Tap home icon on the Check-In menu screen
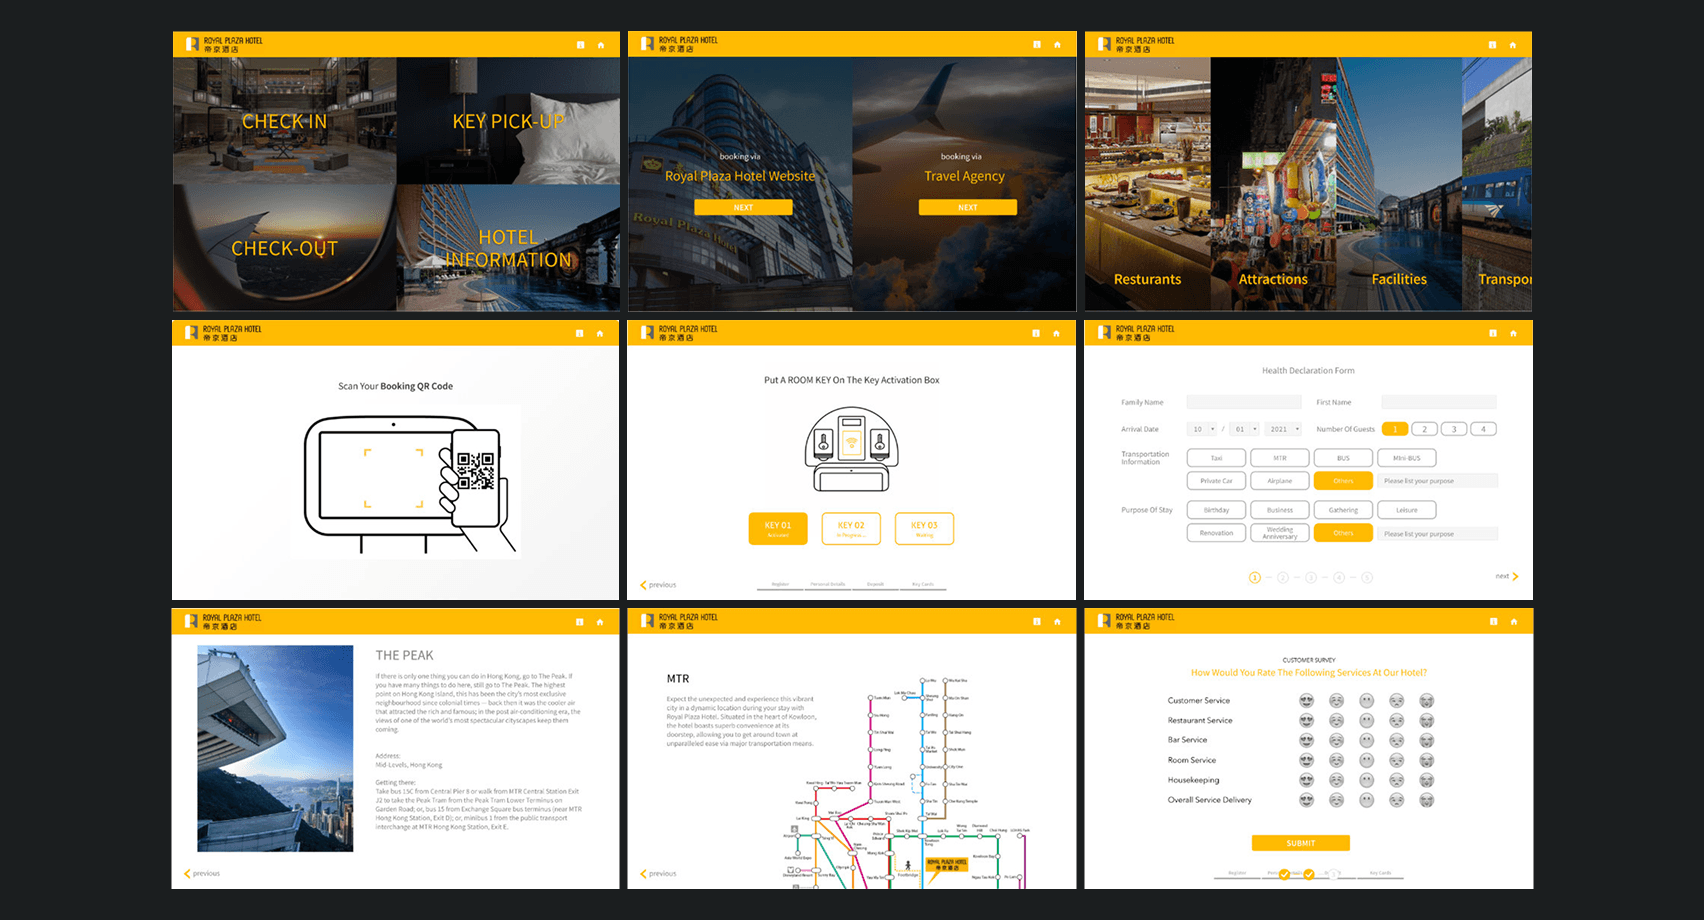 (601, 45)
